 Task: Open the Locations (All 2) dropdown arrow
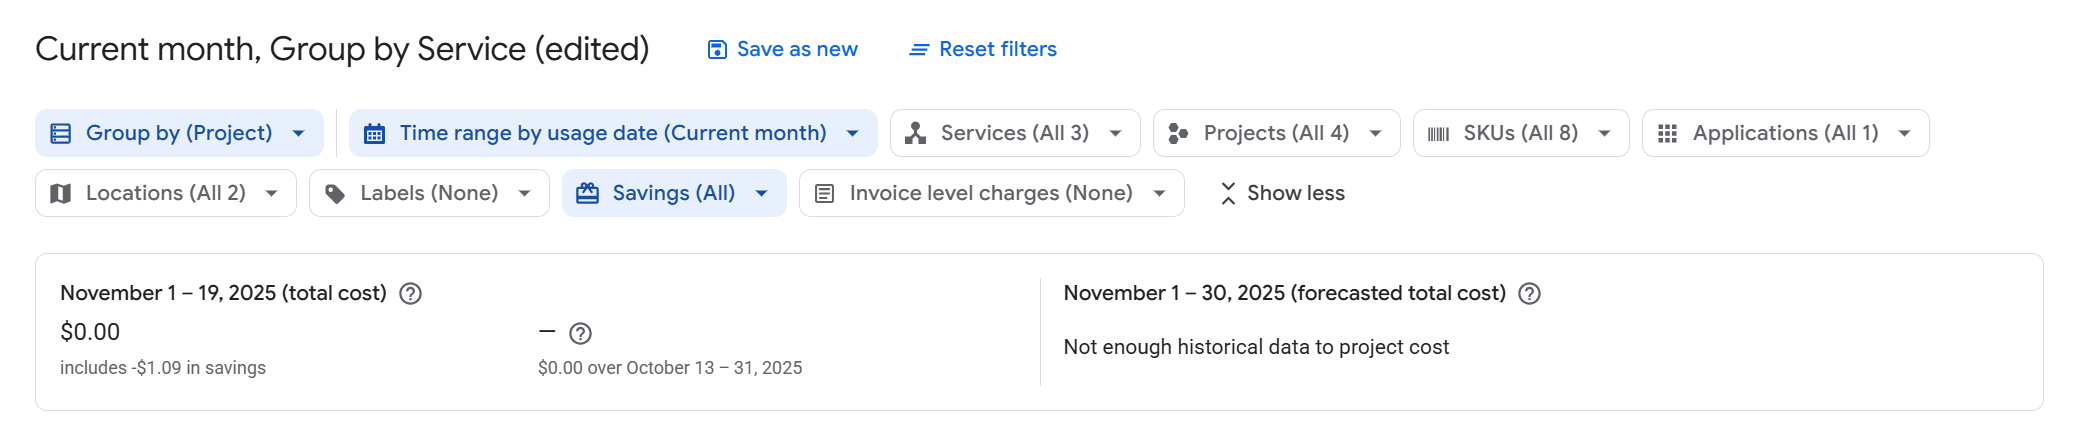(x=271, y=193)
